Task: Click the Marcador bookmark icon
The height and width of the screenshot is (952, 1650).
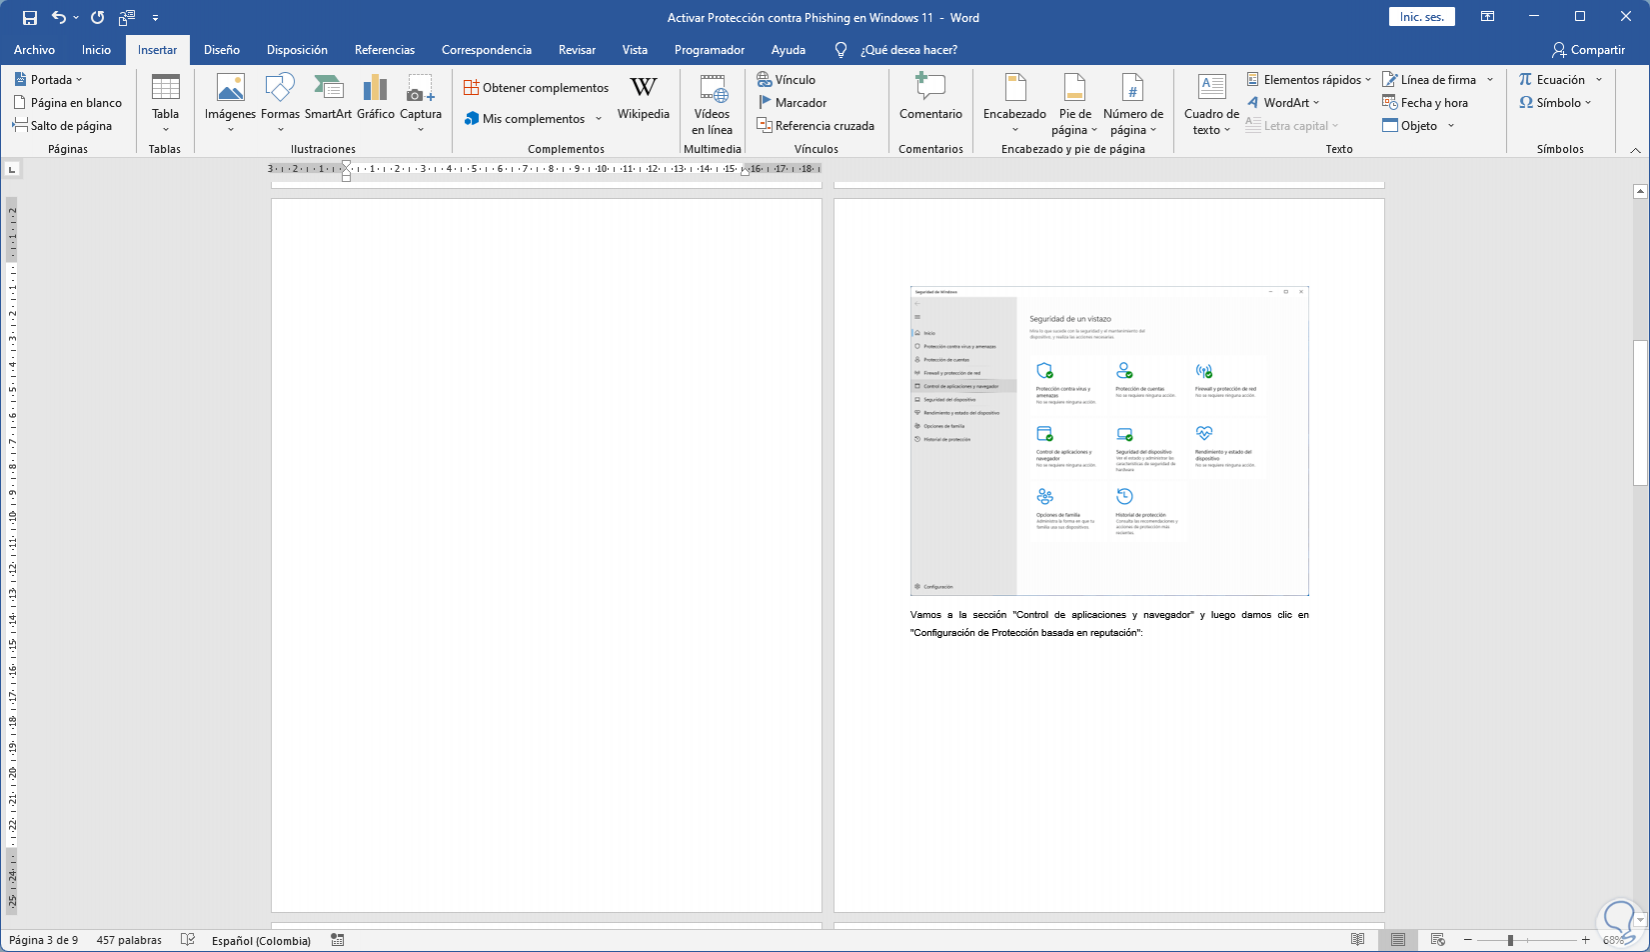Action: [765, 103]
